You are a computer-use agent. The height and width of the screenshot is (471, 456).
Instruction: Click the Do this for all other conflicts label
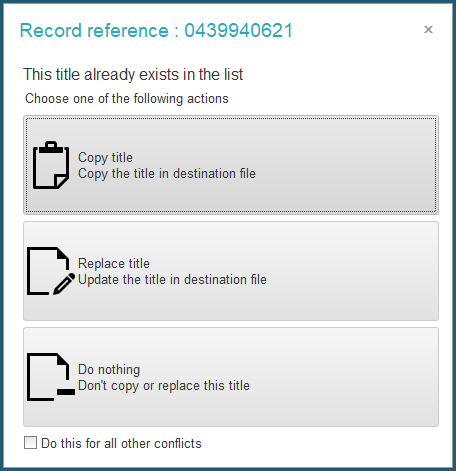click(x=121, y=444)
